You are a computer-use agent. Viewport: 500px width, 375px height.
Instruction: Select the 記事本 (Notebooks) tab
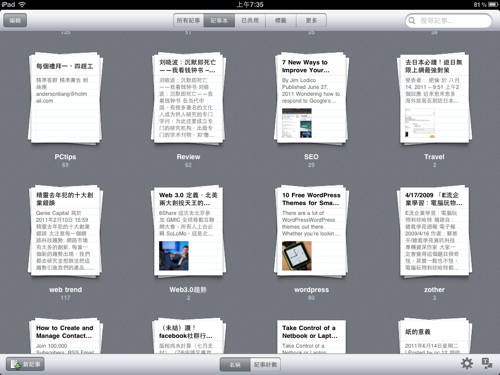pyautogui.click(x=219, y=20)
